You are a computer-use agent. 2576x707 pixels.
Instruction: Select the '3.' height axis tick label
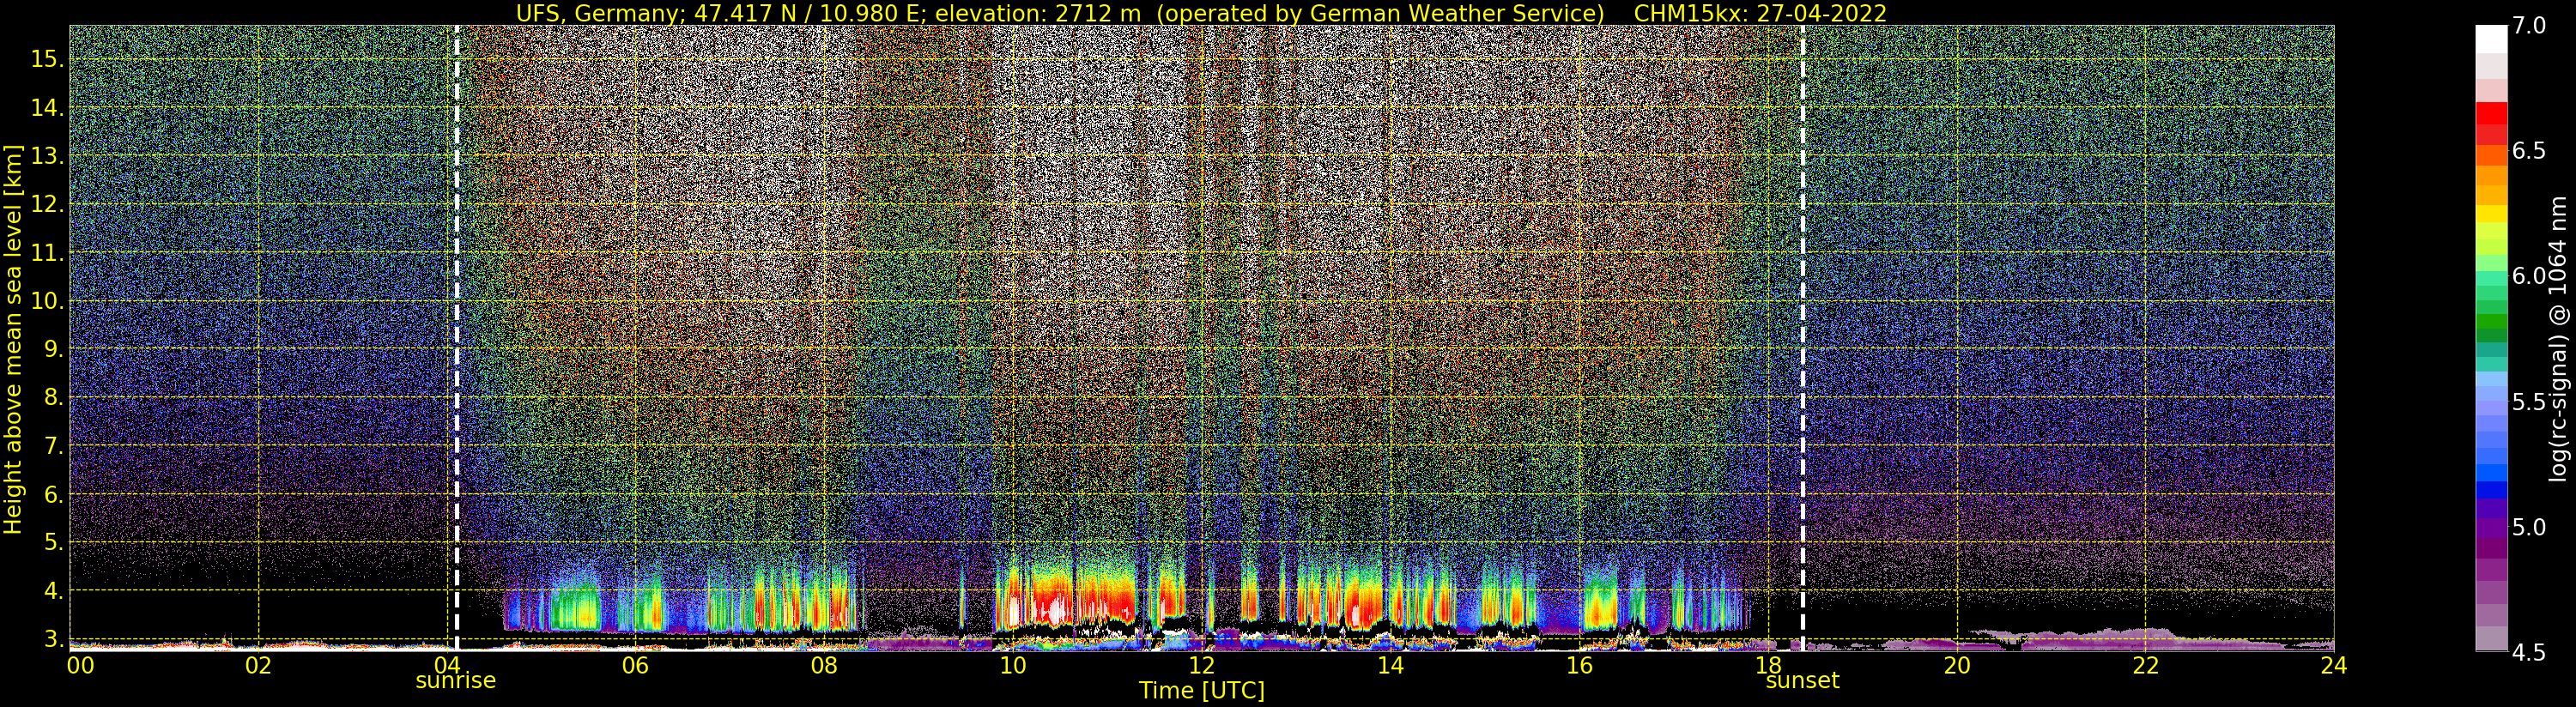coord(53,639)
